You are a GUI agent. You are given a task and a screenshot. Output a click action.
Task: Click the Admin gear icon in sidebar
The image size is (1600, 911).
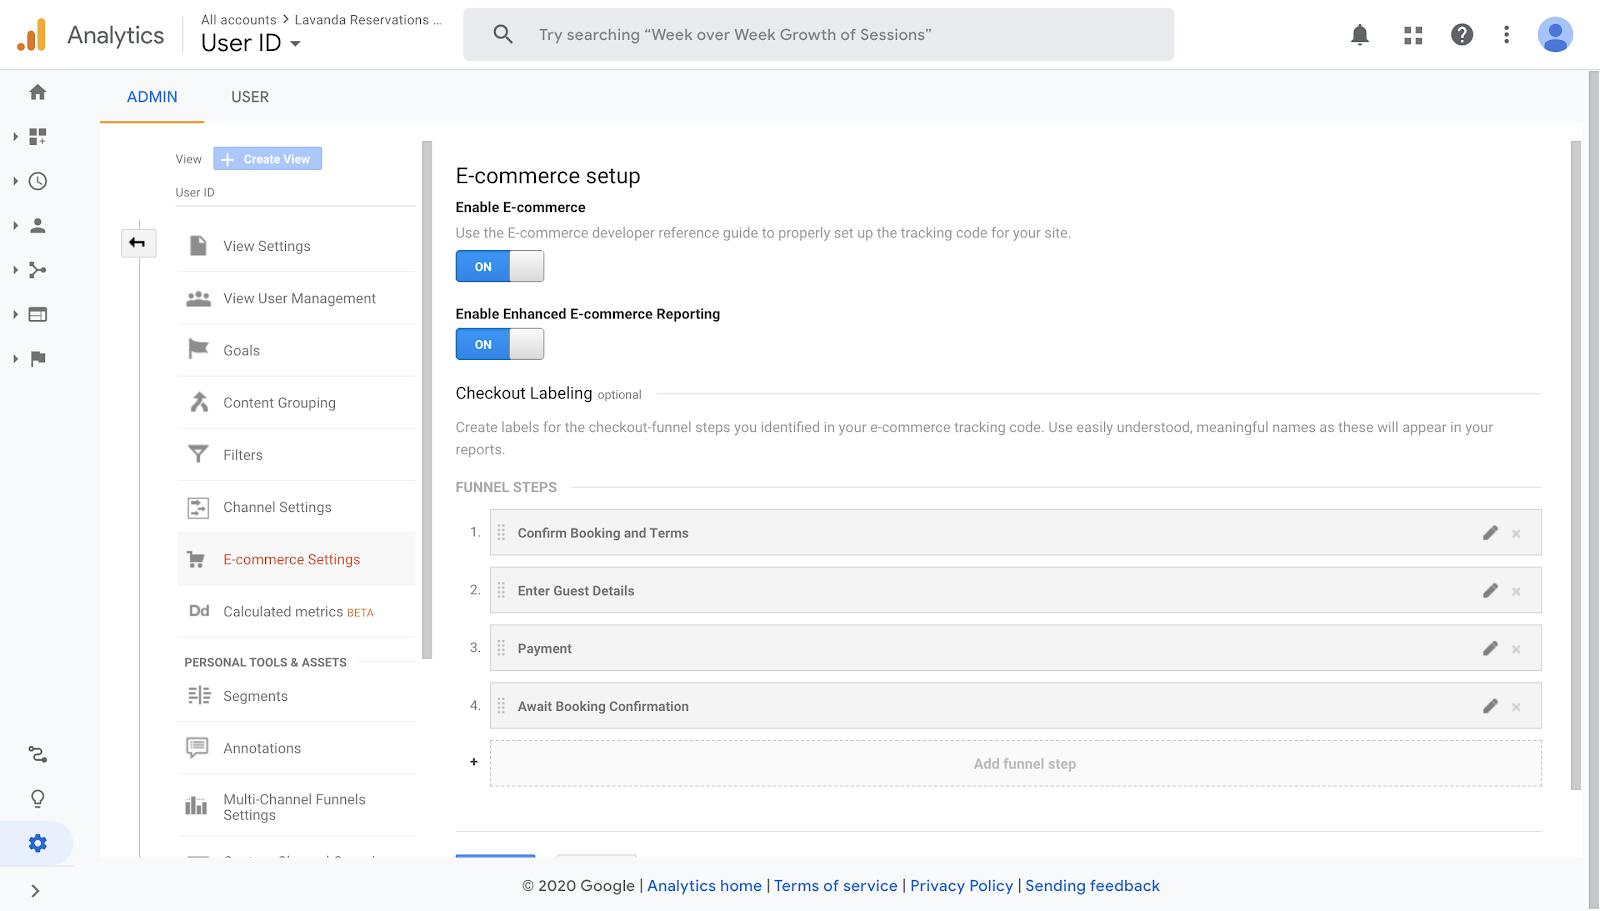38,843
